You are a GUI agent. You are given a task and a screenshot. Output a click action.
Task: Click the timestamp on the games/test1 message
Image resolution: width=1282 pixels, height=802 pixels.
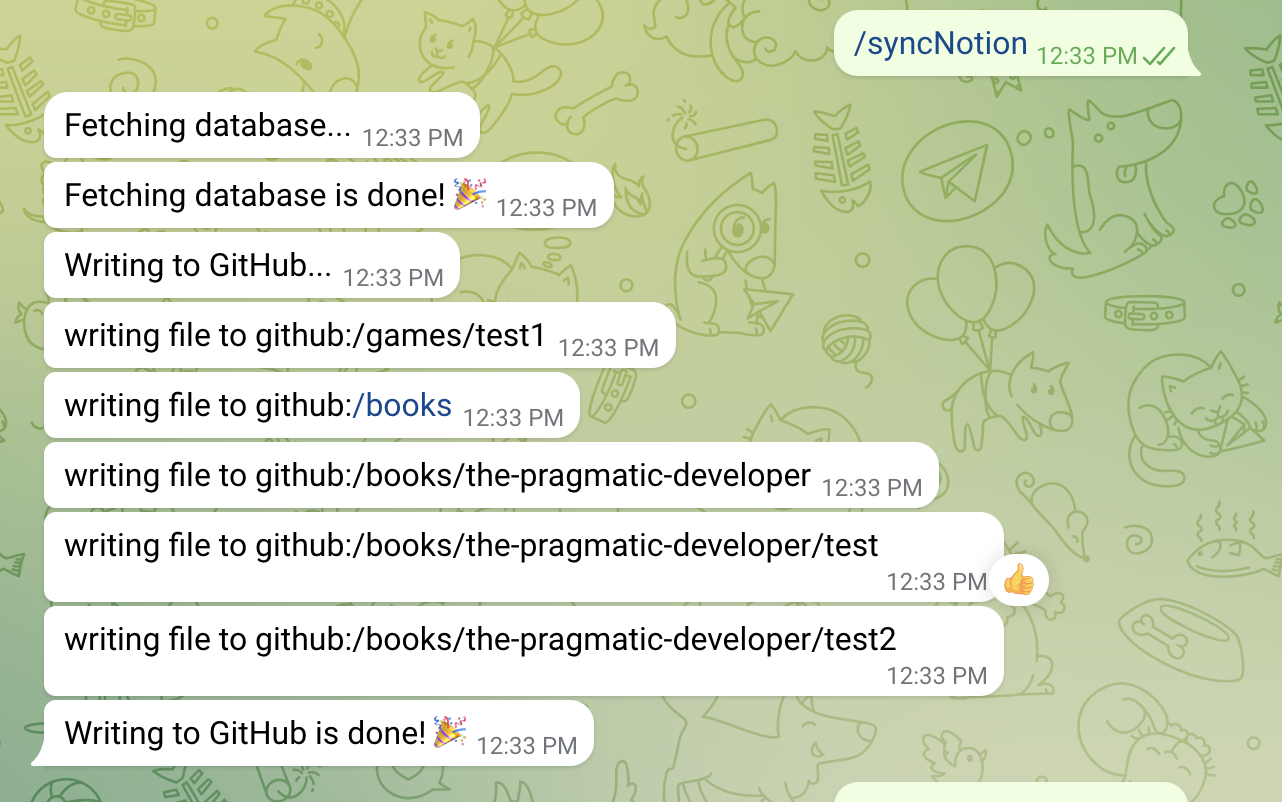(608, 348)
